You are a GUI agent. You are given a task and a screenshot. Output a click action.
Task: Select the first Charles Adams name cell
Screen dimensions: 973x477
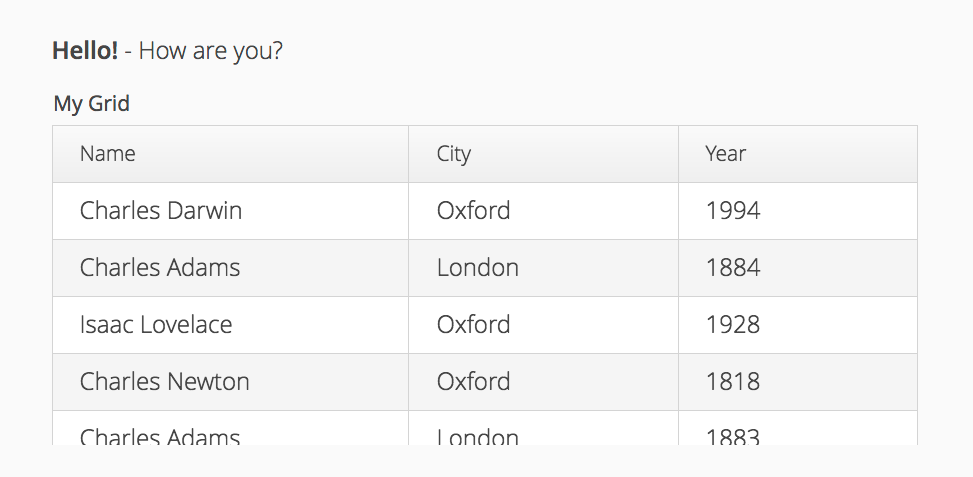(x=230, y=268)
